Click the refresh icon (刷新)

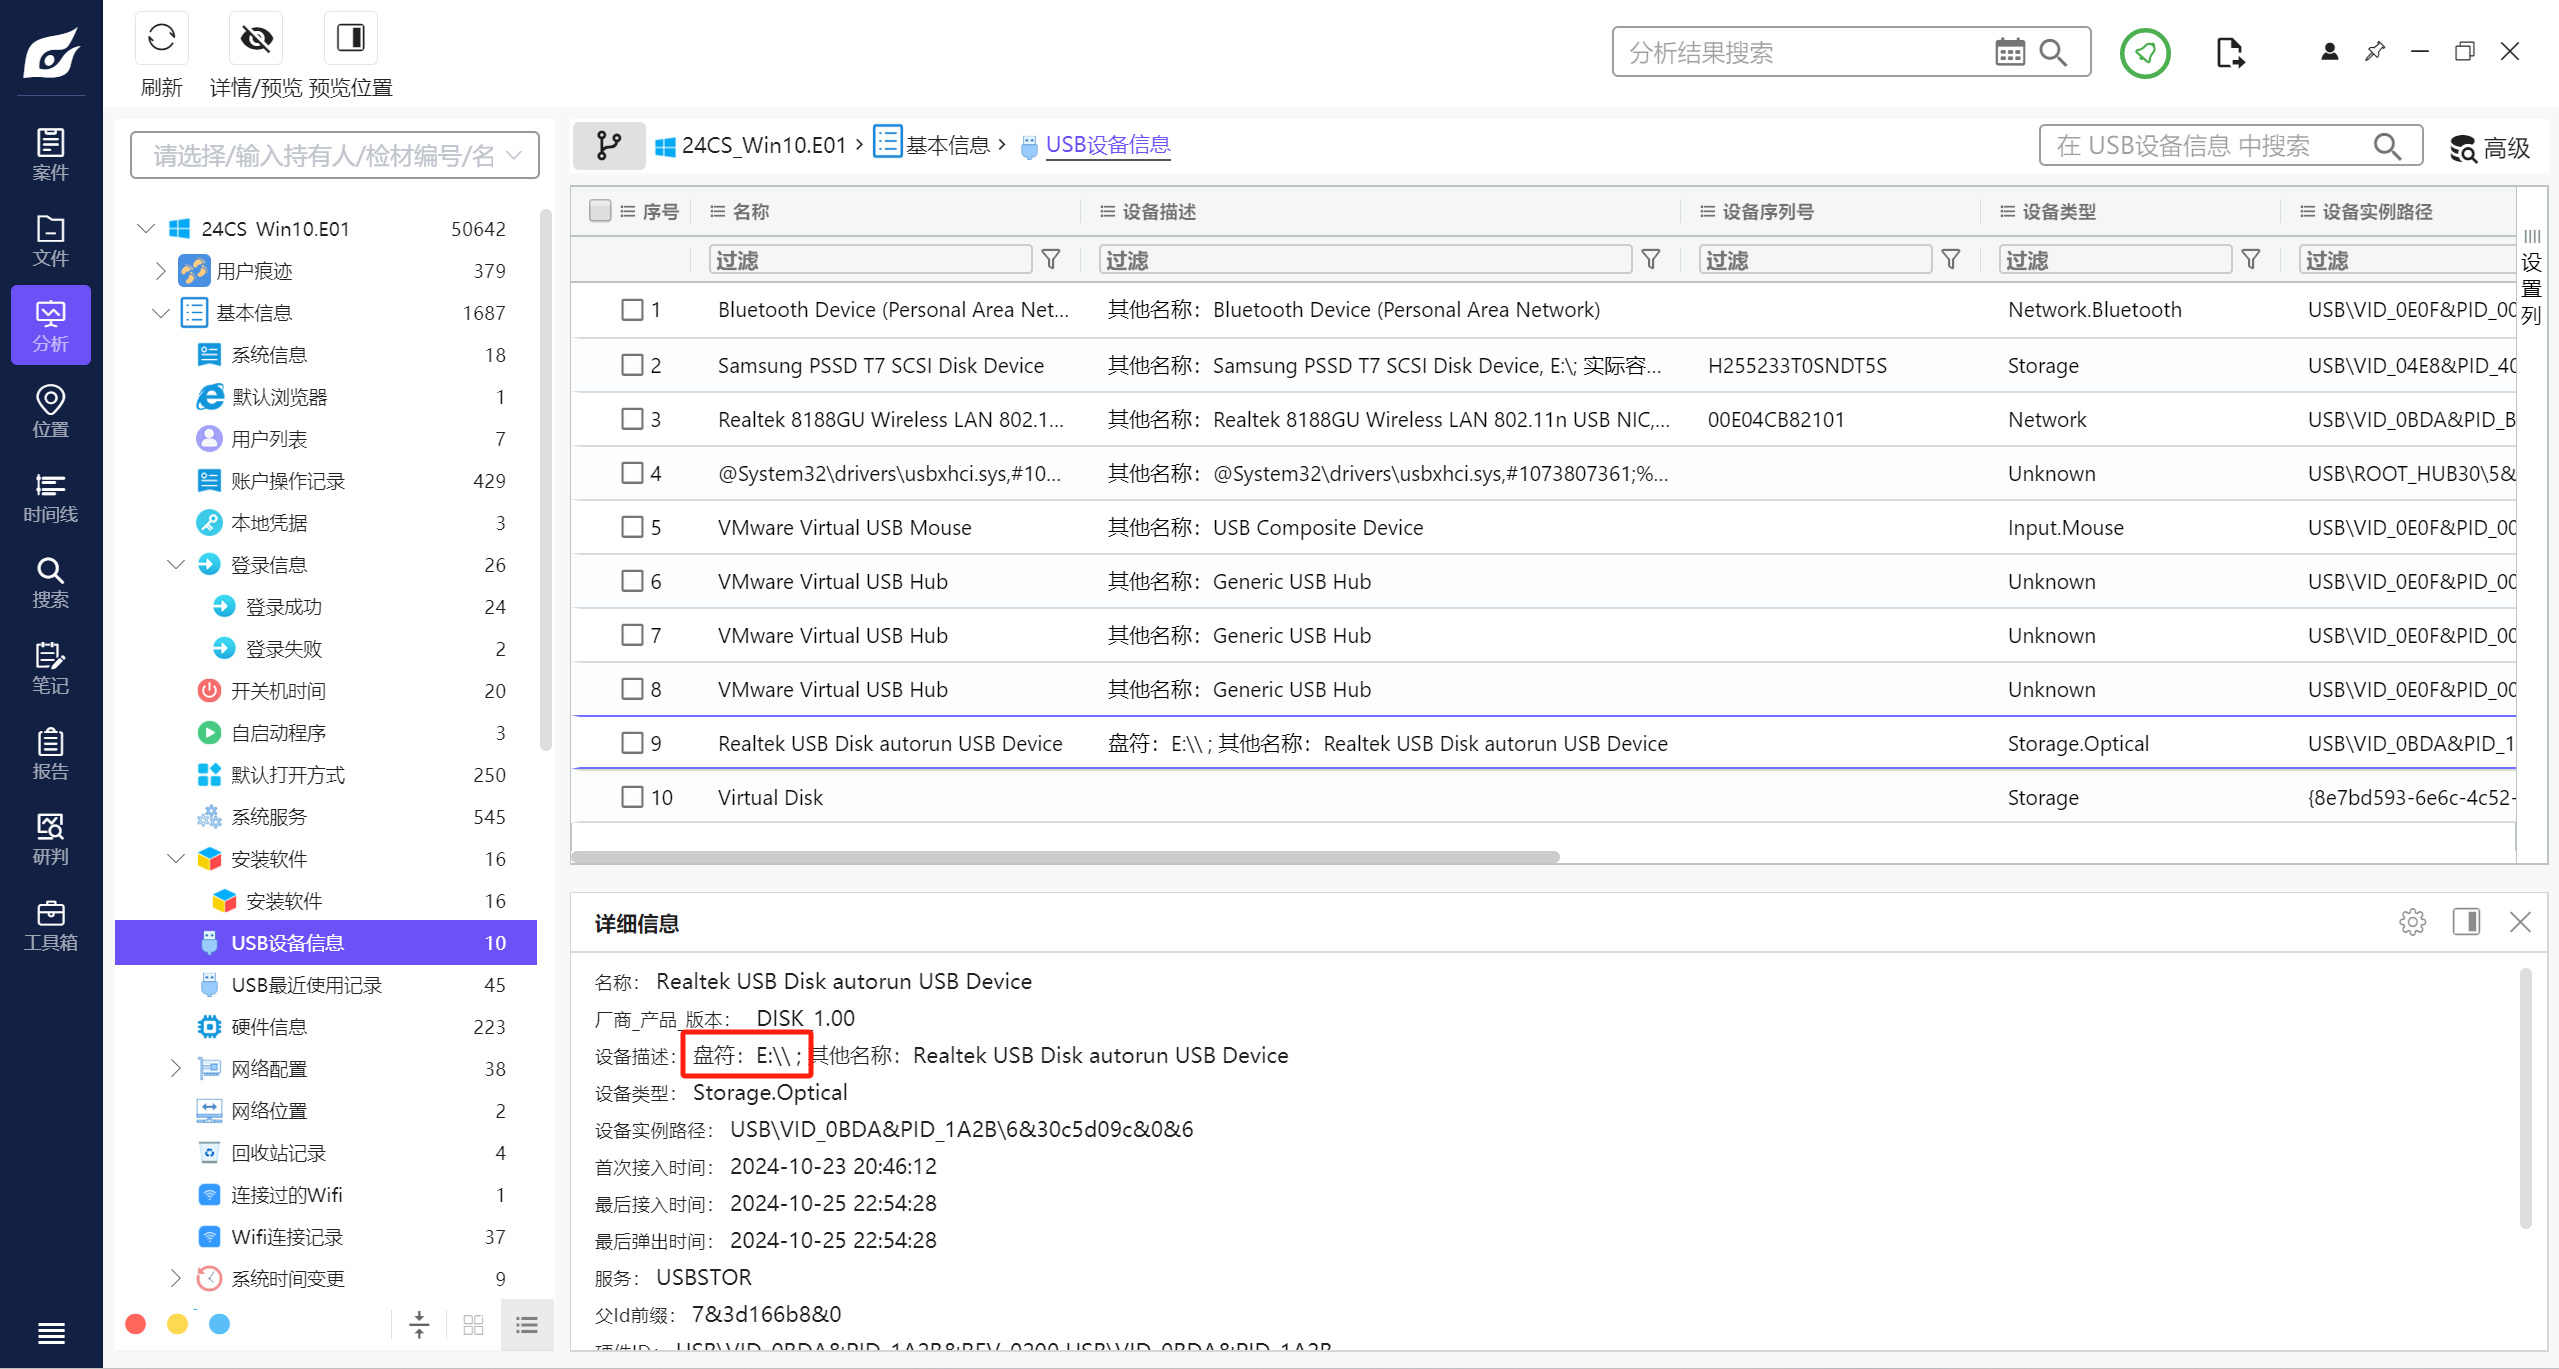(x=161, y=39)
